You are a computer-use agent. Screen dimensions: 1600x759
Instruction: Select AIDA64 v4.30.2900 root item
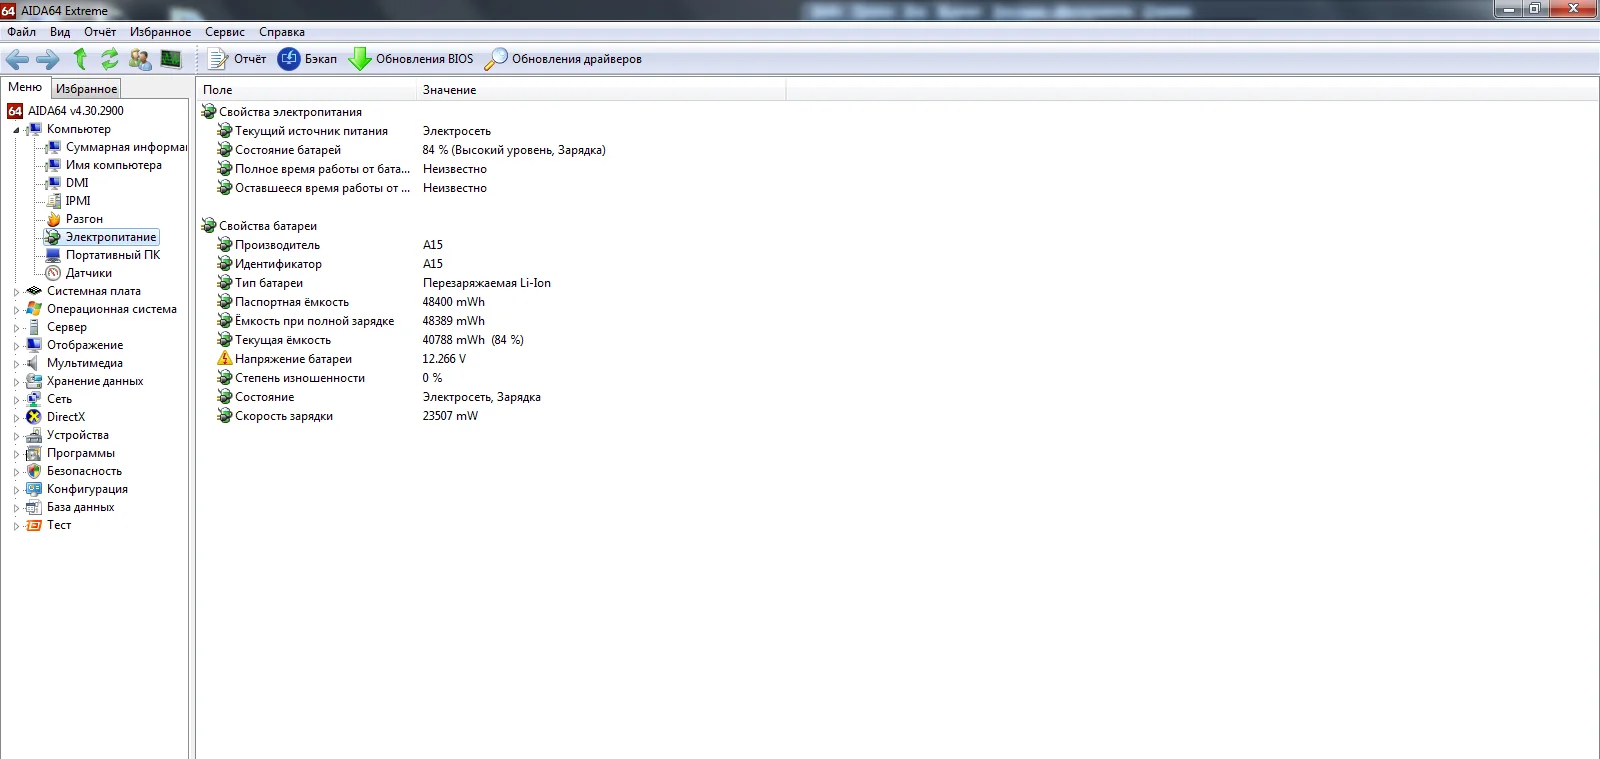coord(76,111)
